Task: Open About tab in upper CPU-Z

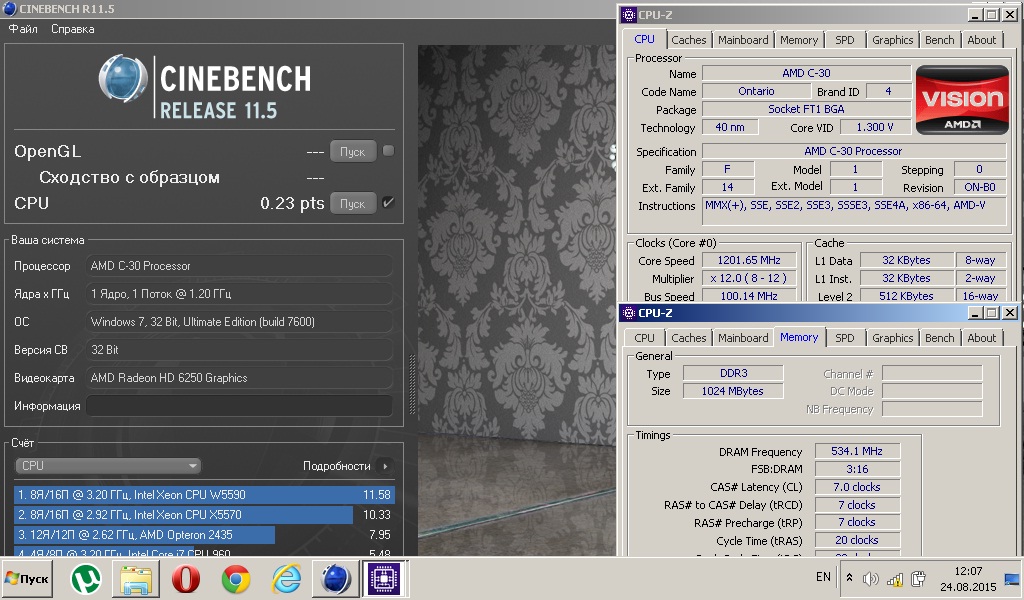Action: tap(982, 40)
